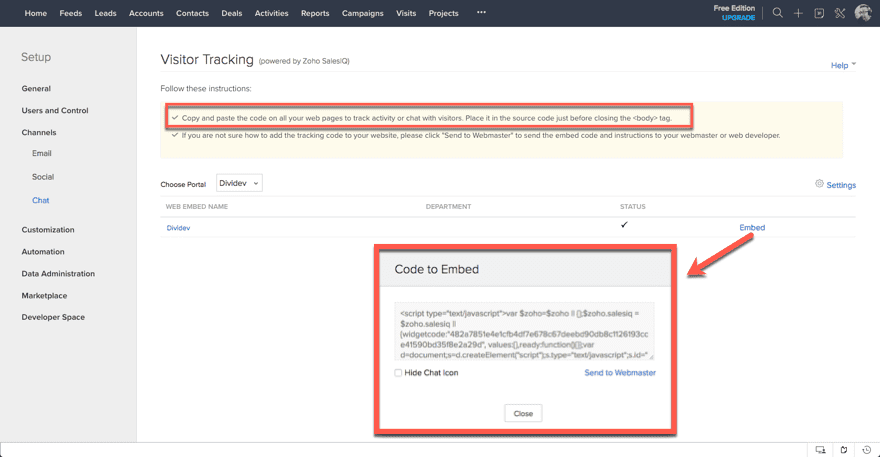Image resolution: width=880 pixels, height=457 pixels.
Task: Click the plus icon to create record
Action: (798, 13)
